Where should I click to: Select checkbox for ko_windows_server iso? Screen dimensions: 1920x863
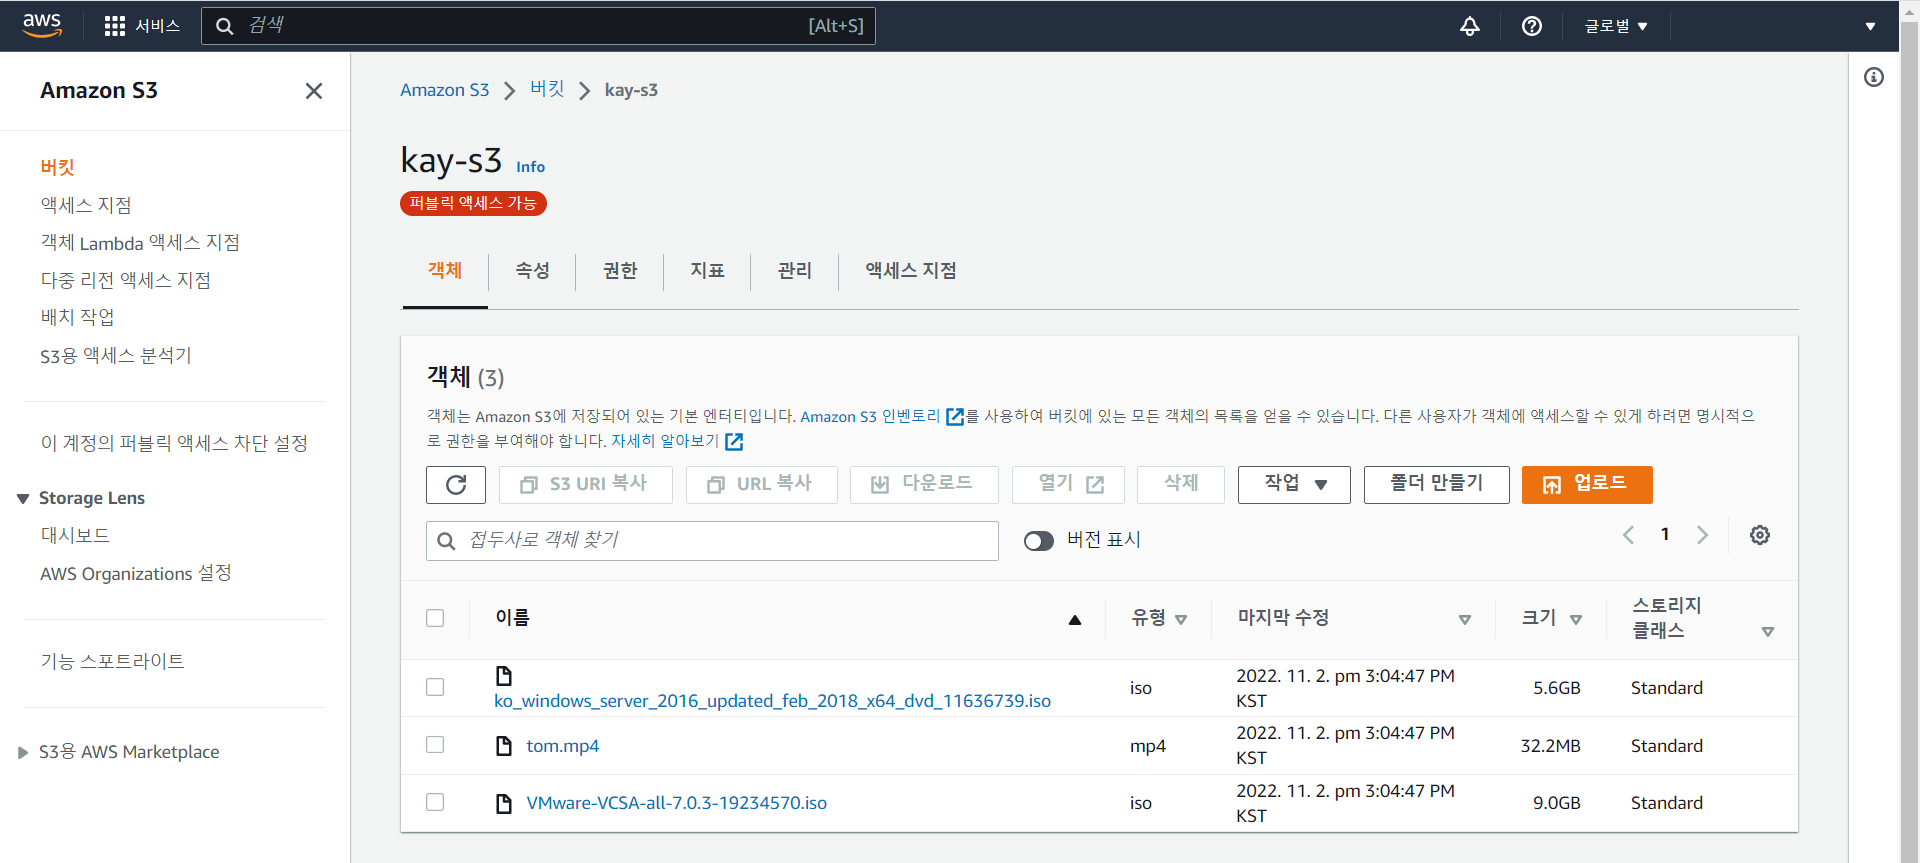click(435, 687)
